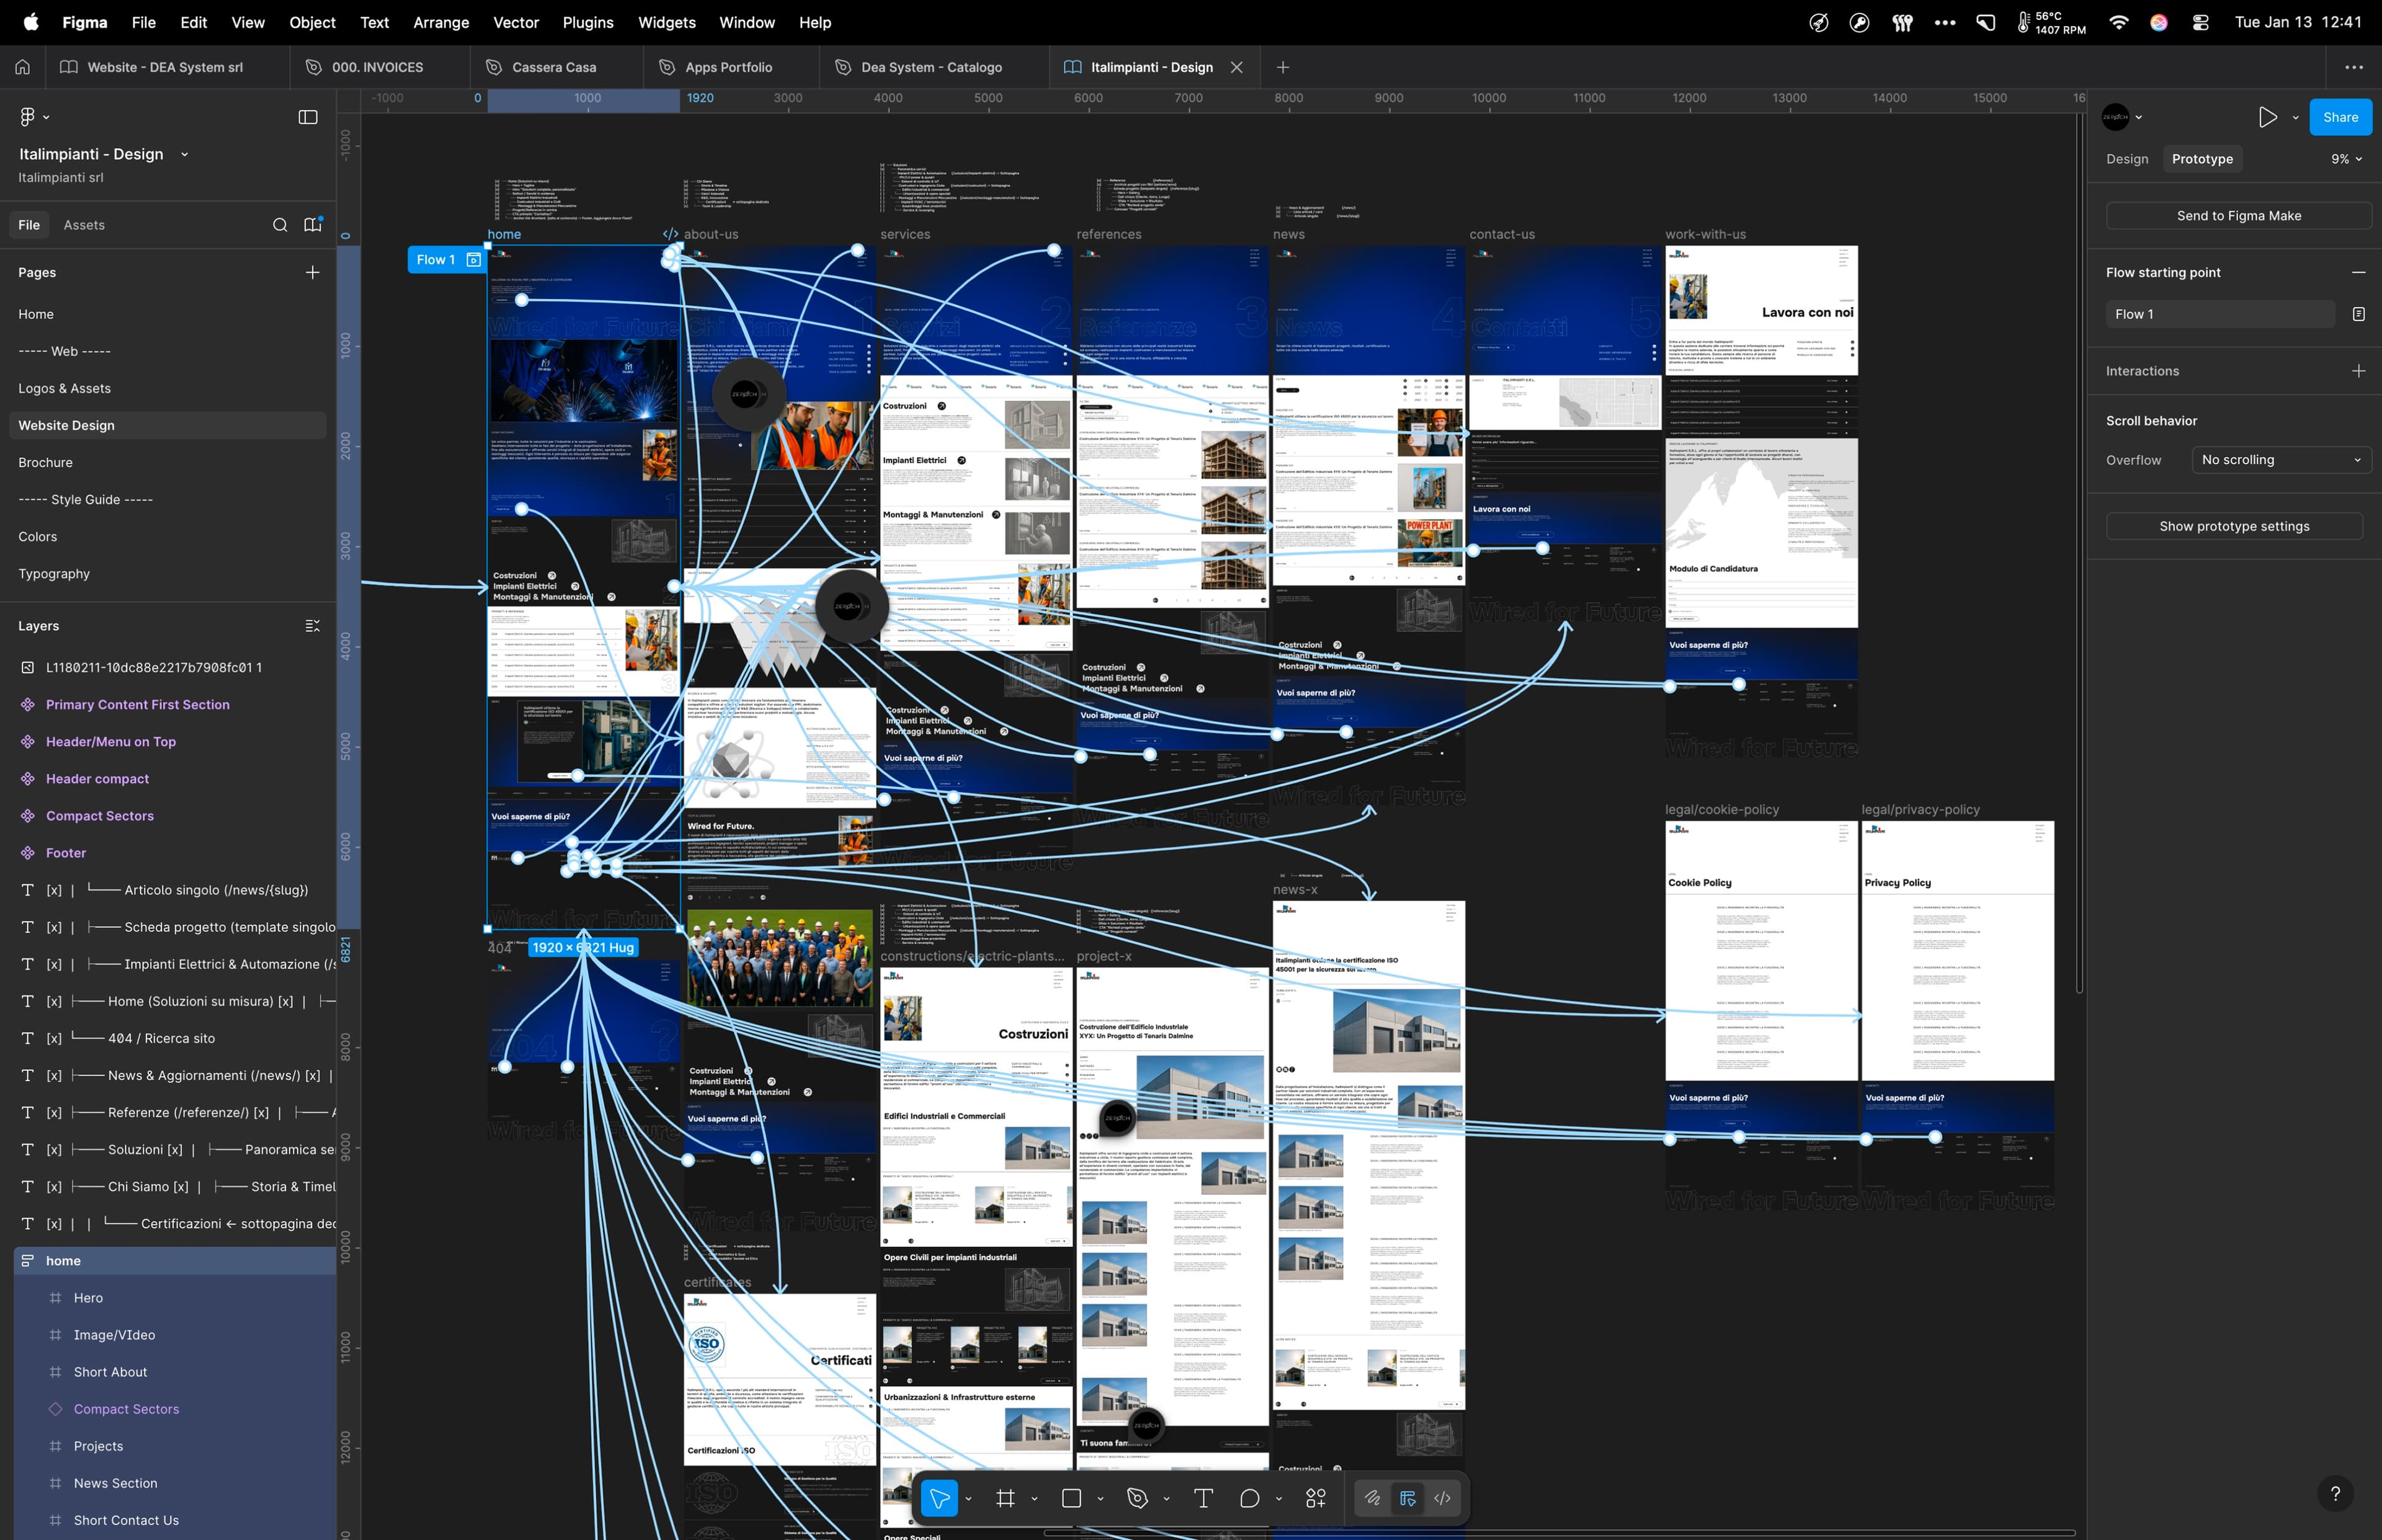Open macOS Control Center icon

pyautogui.click(x=2200, y=22)
